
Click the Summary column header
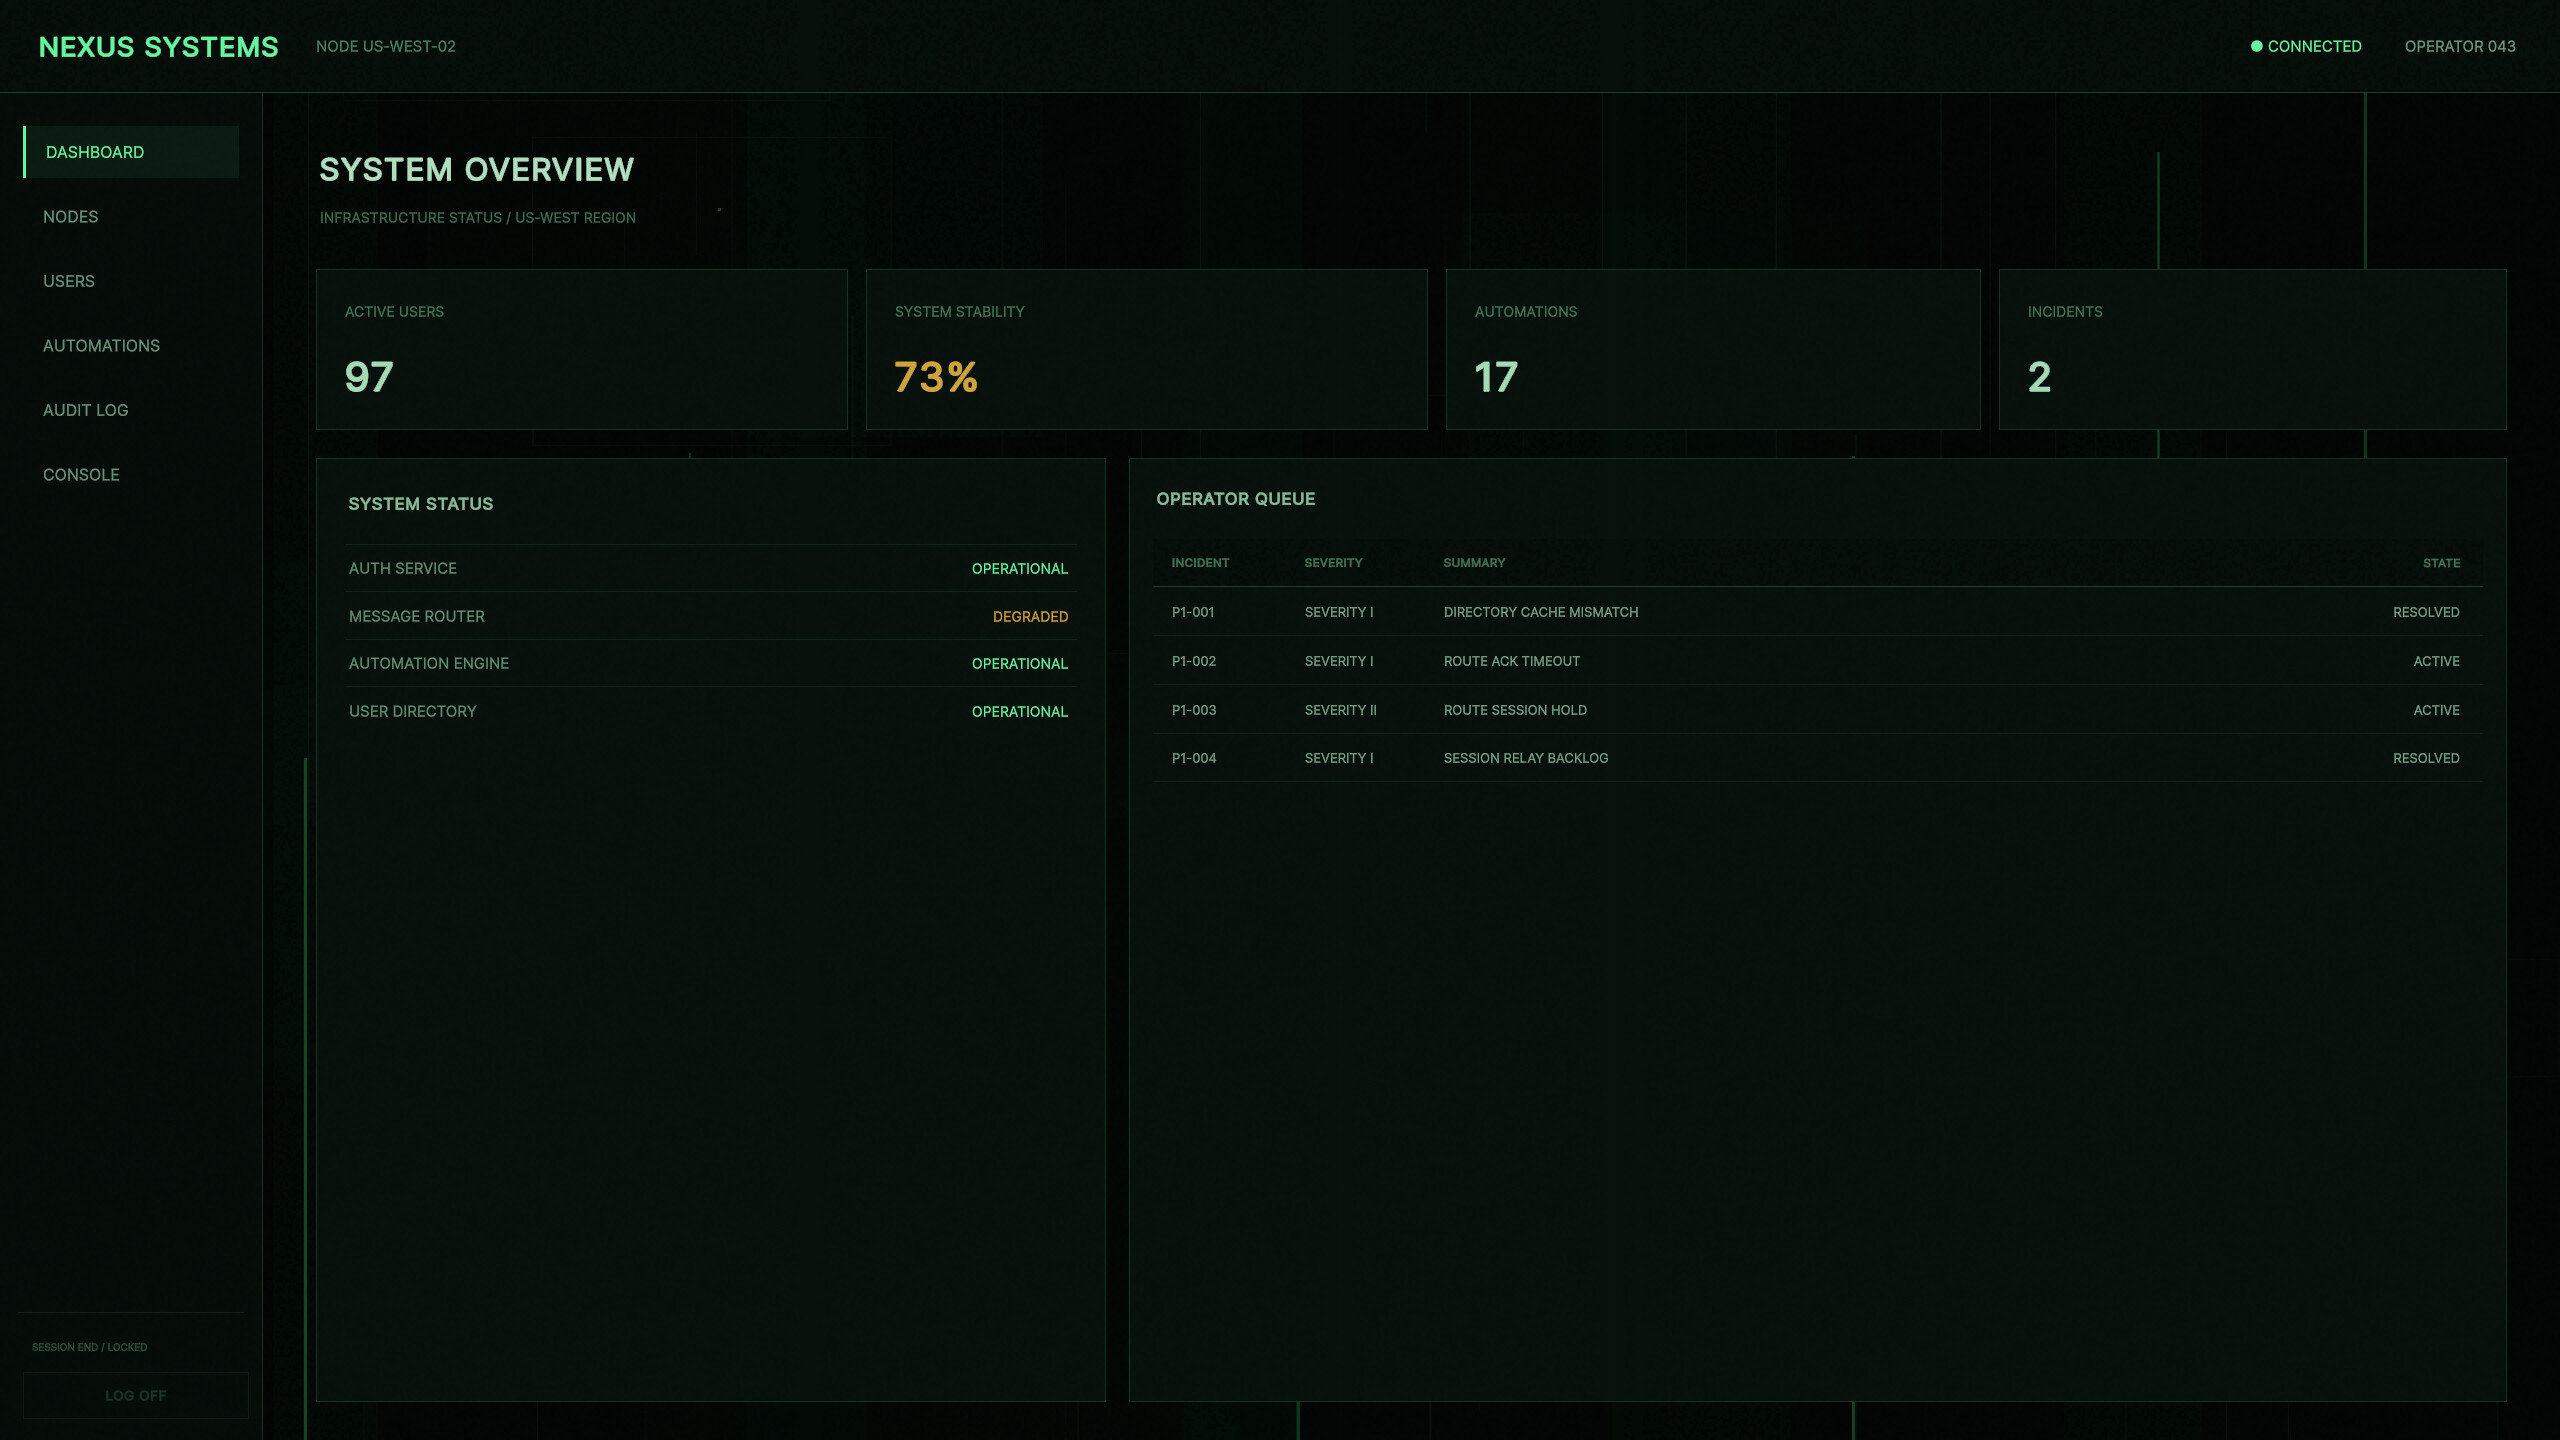(x=1474, y=563)
